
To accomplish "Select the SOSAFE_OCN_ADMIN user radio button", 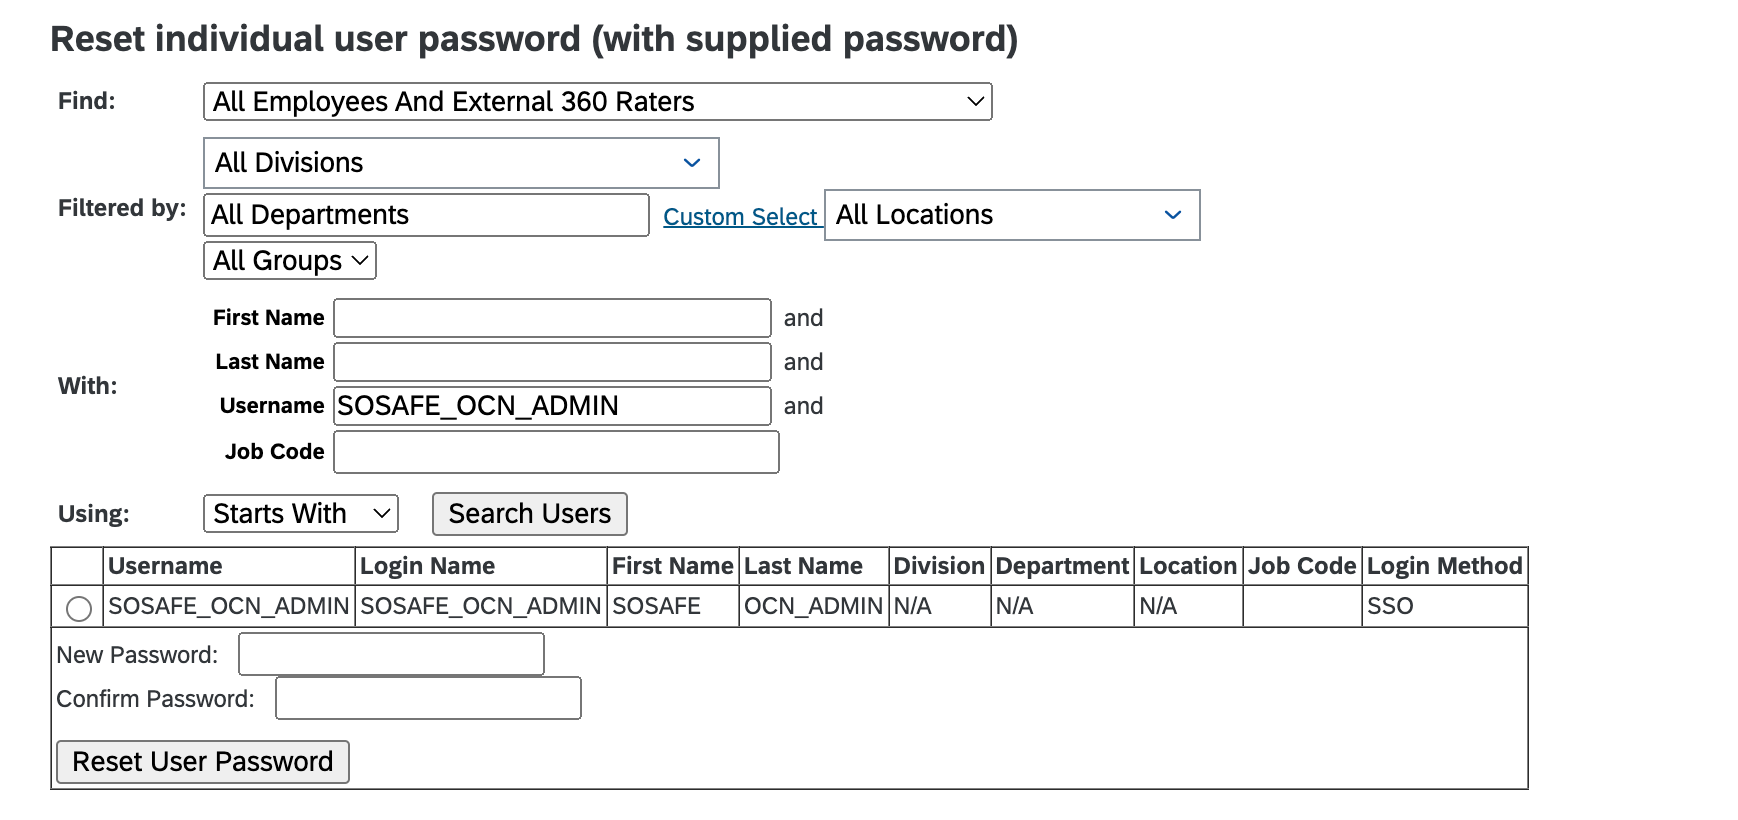I will pos(79,608).
